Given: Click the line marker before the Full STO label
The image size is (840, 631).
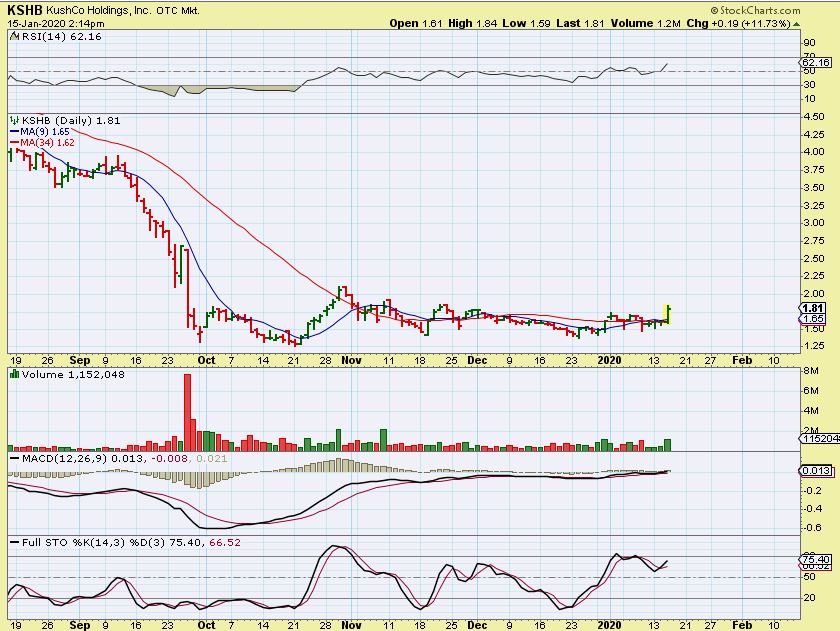Looking at the screenshot, I should tap(15, 543).
